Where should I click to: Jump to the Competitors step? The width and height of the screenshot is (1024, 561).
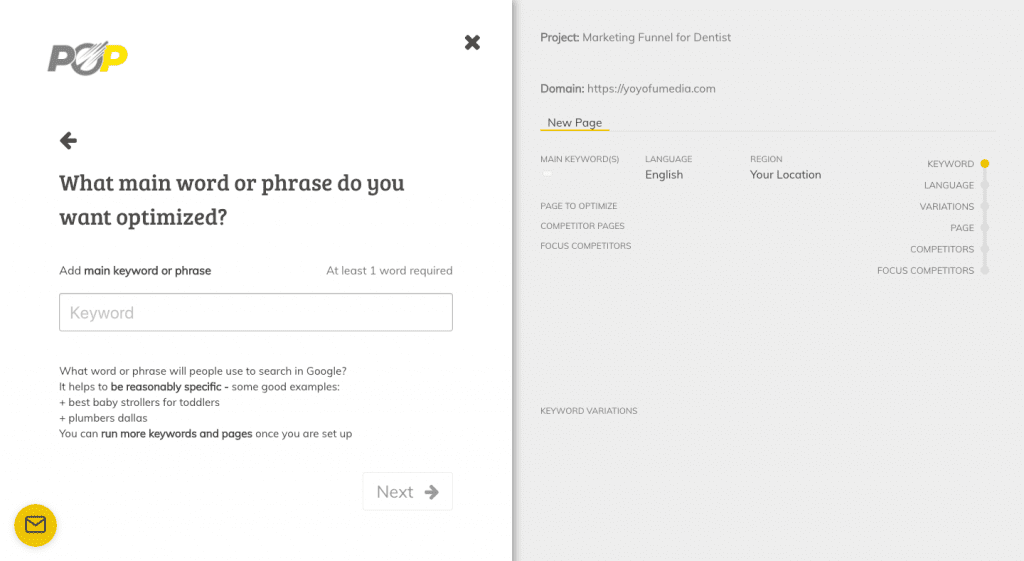(941, 249)
